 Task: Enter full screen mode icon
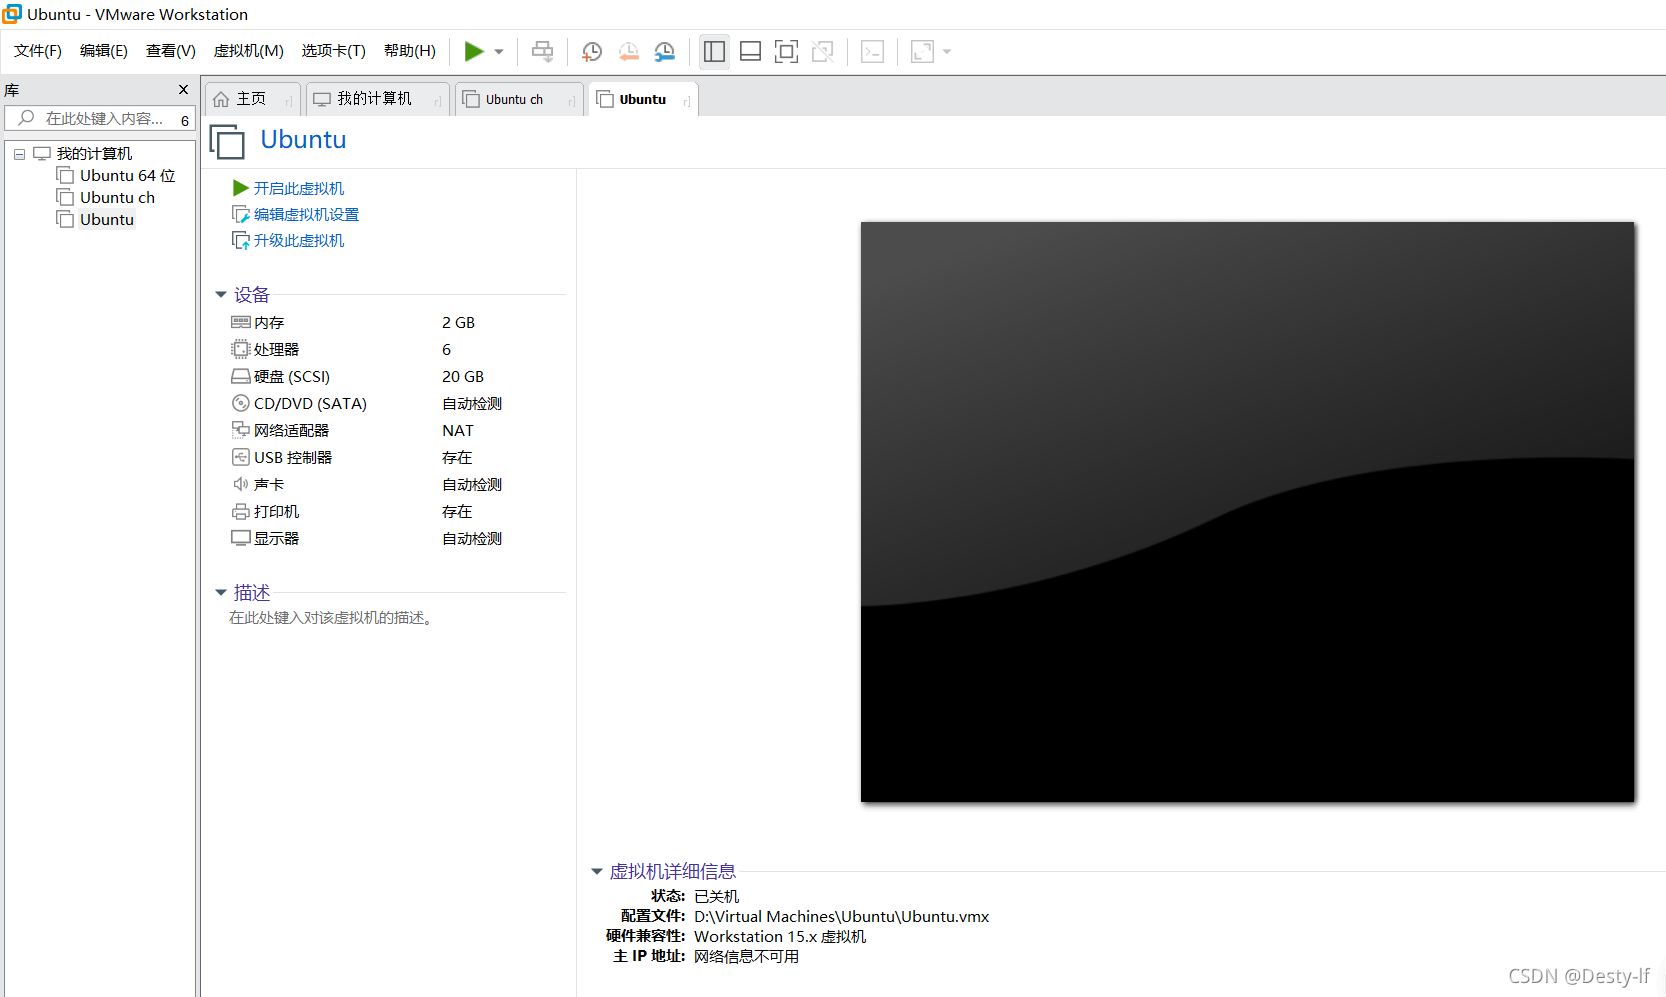point(787,51)
